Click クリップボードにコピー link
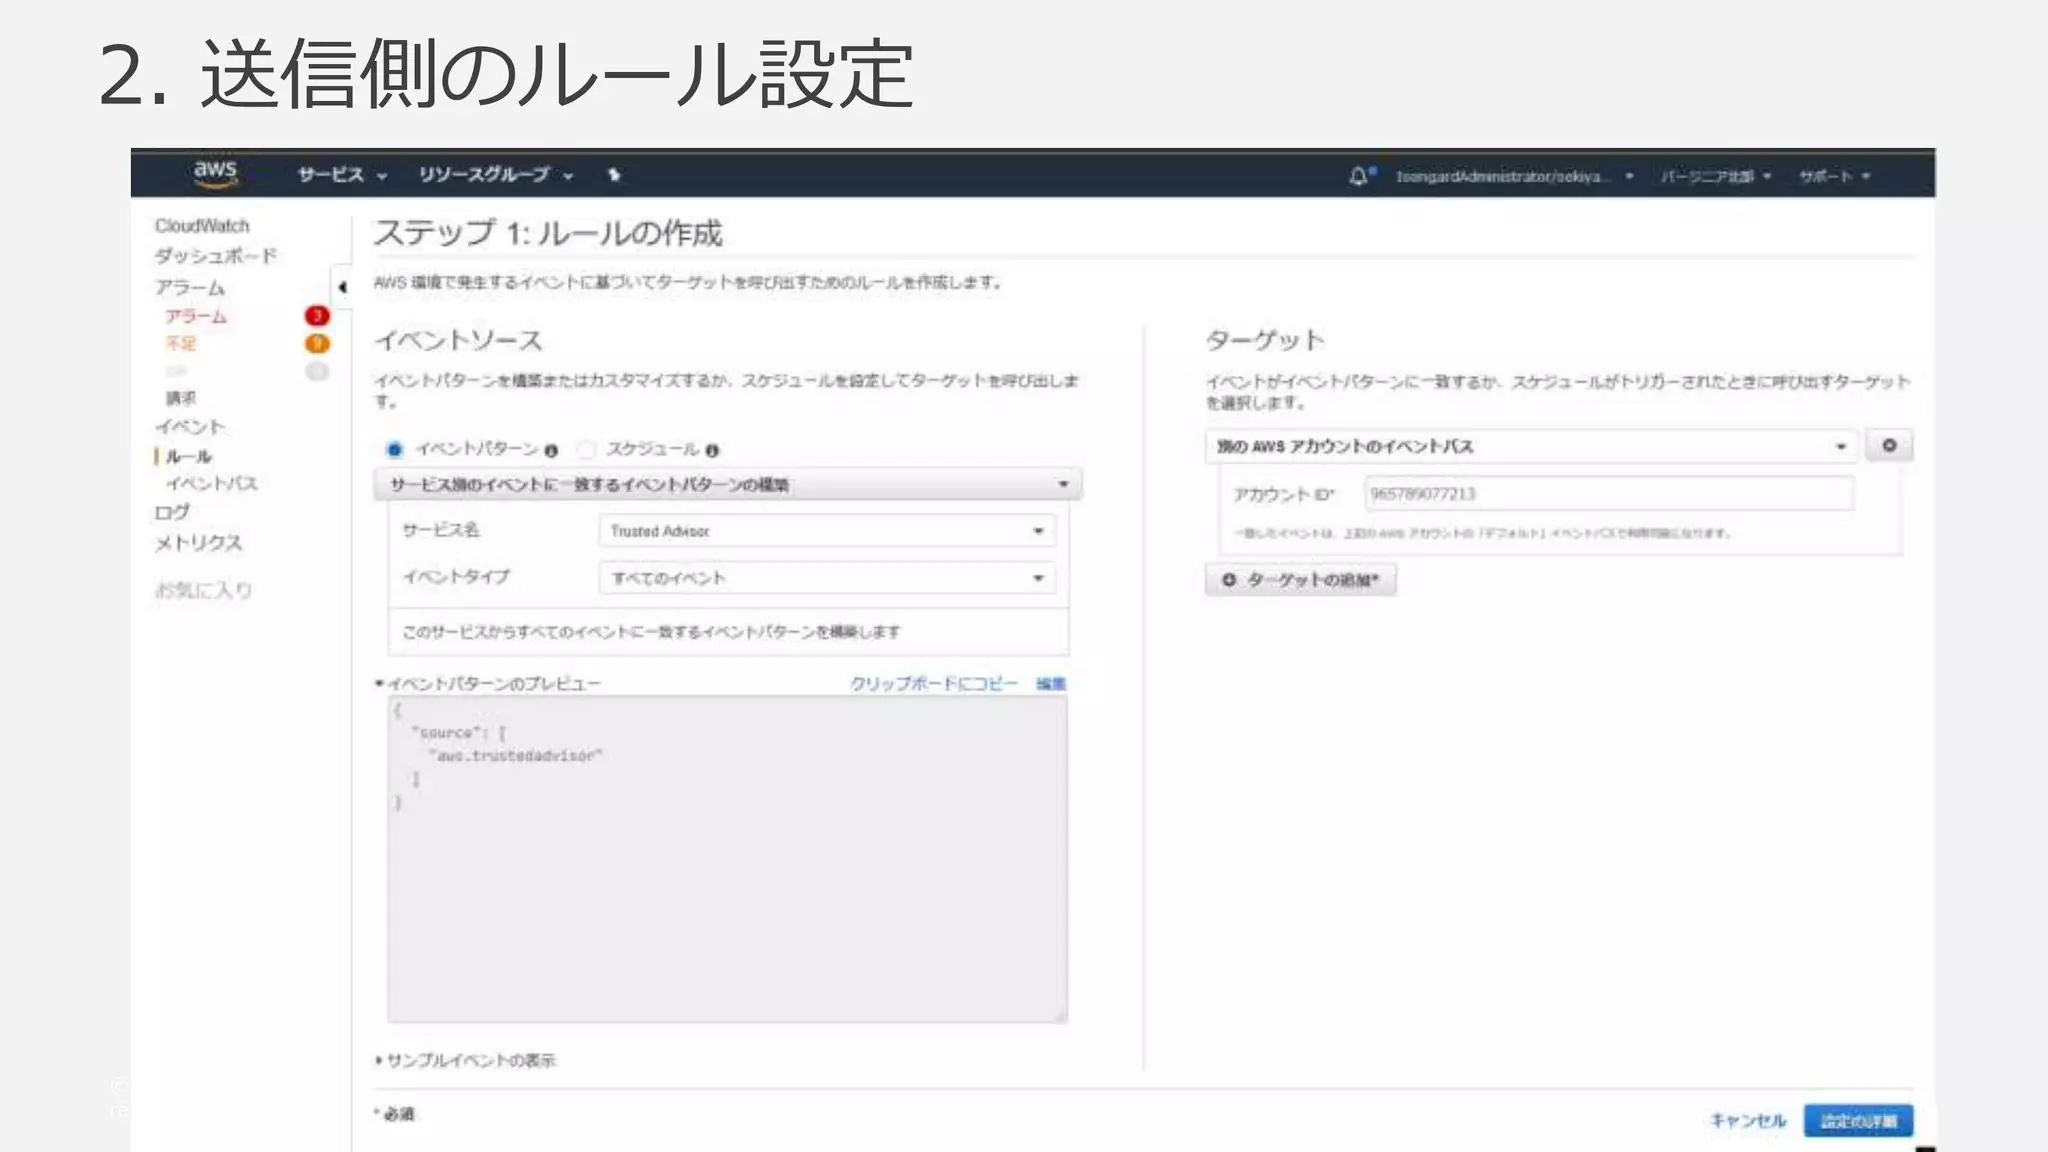Screen dimensions: 2048x1152 click(x=933, y=683)
